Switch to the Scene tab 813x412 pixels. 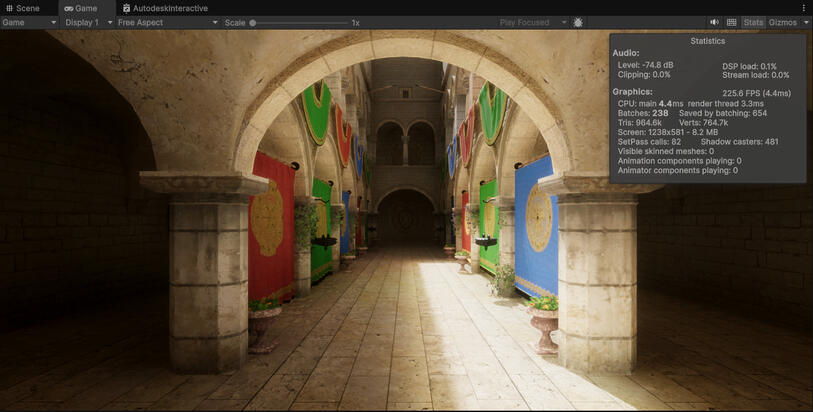pos(27,8)
